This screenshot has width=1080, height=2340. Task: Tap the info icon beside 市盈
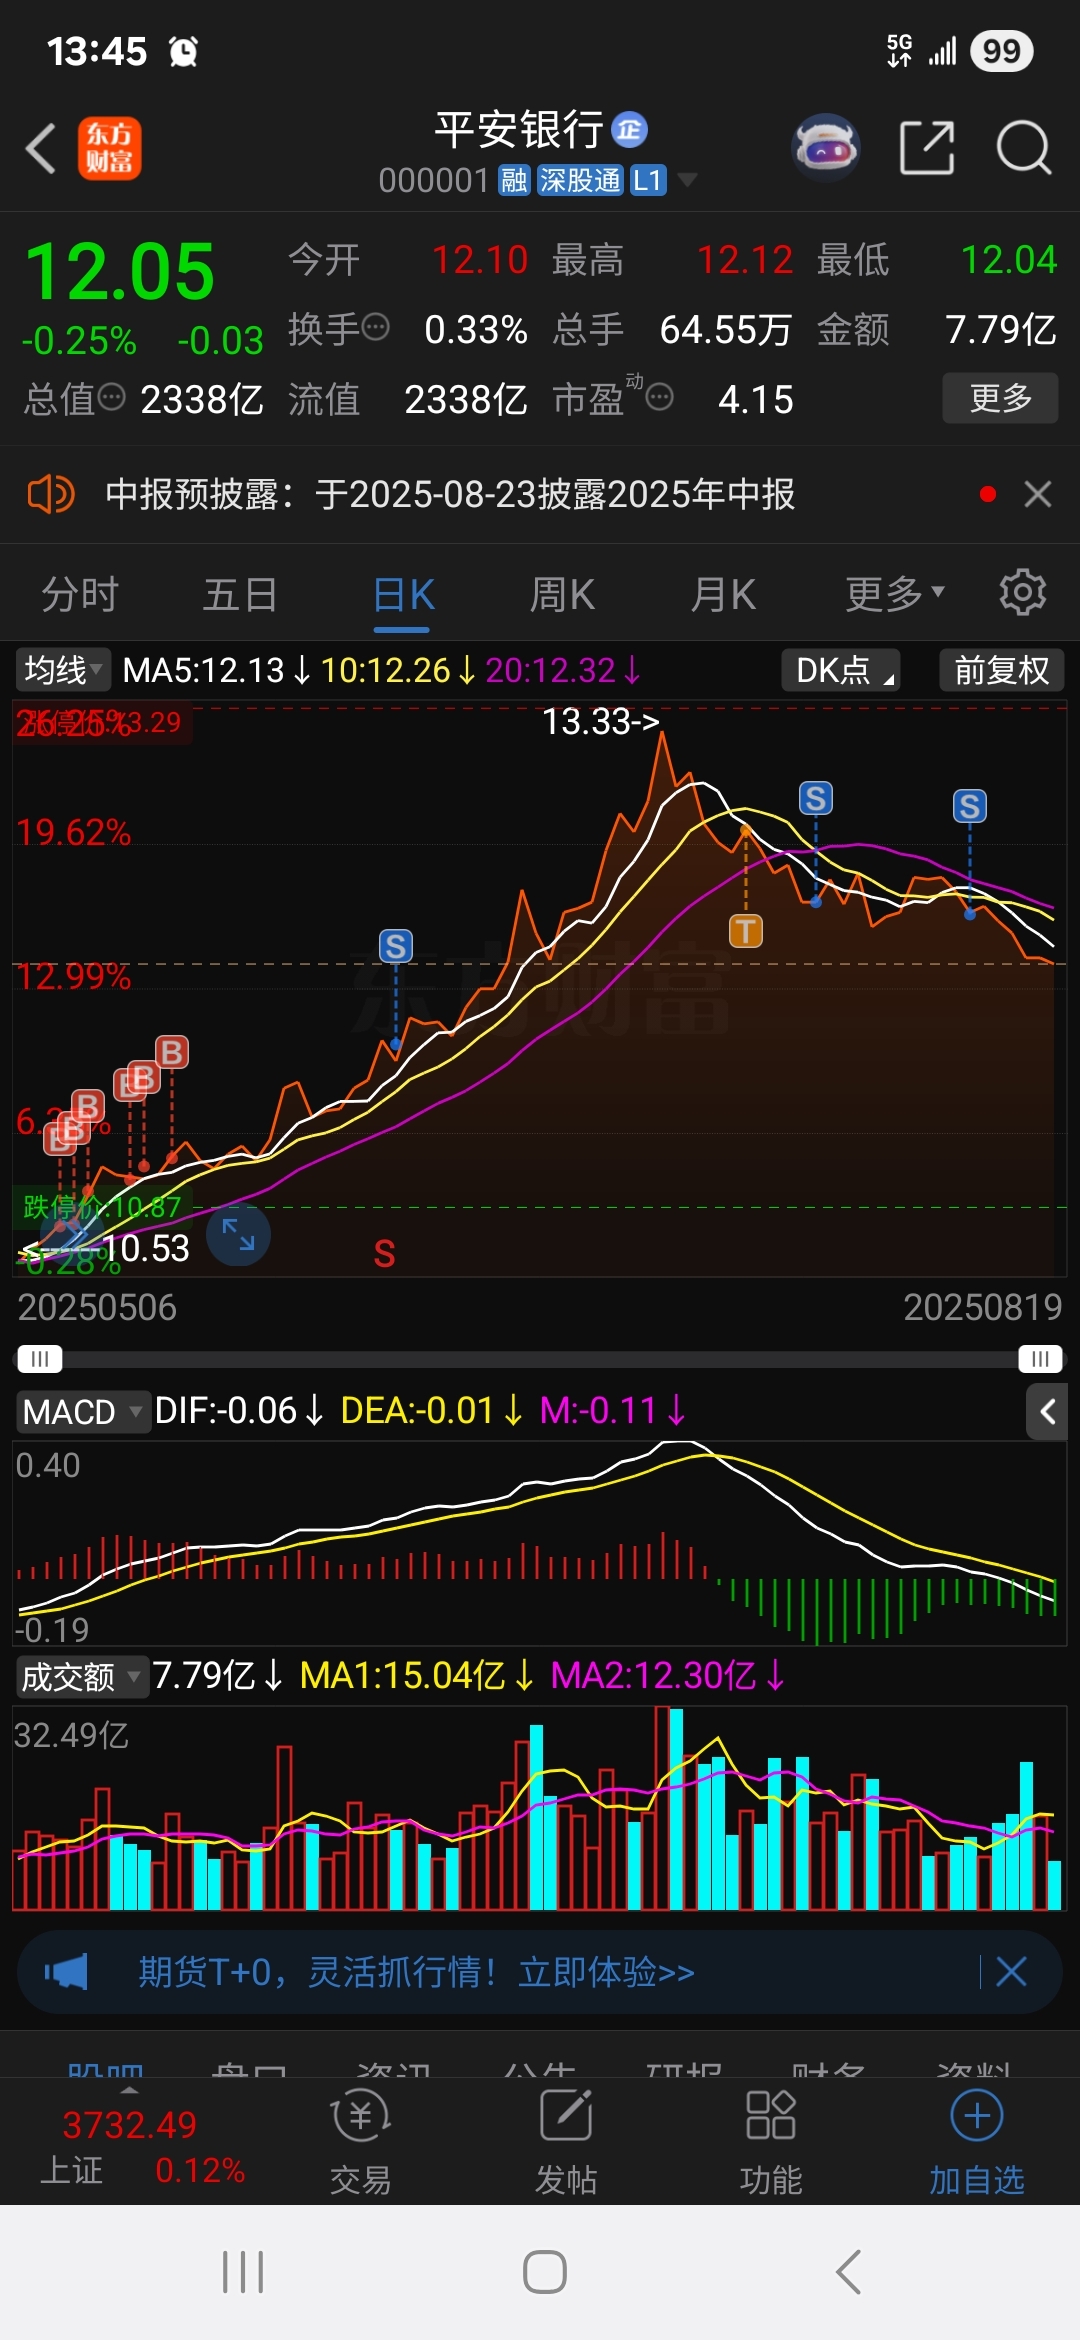(659, 398)
